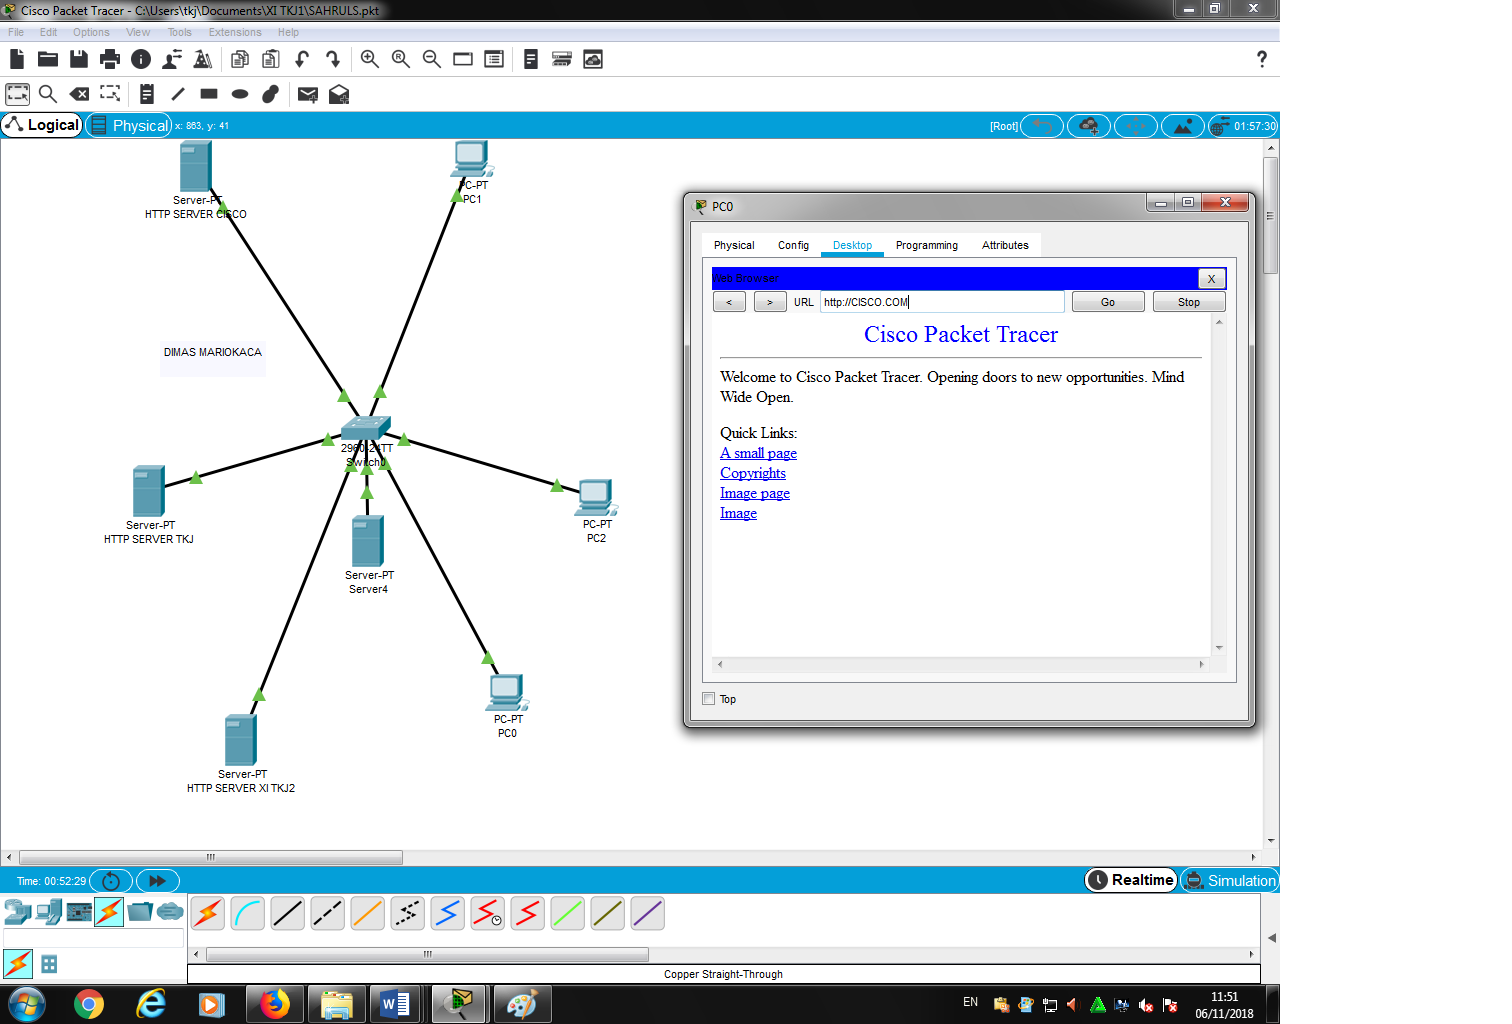Open a file with the folder icon
The image size is (1512, 1024).
pos(48,59)
